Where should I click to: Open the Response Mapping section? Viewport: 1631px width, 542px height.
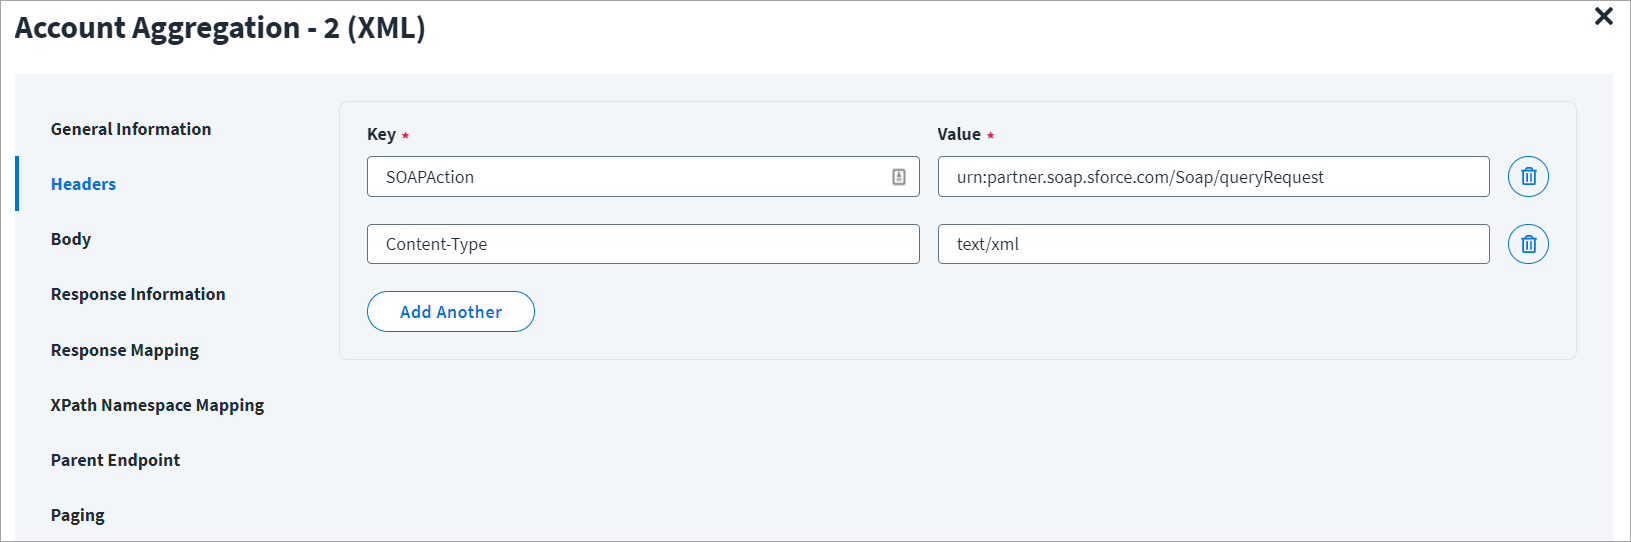125,350
